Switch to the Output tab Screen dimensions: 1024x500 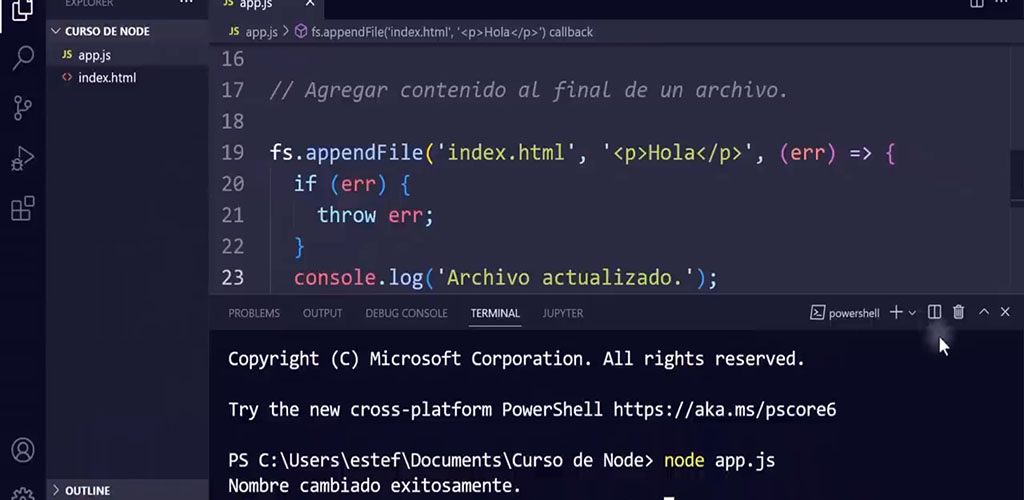coord(323,313)
